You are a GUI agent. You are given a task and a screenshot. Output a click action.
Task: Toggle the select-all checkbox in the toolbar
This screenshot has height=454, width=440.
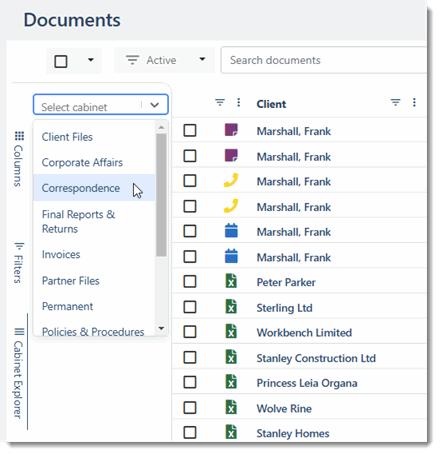[61, 61]
